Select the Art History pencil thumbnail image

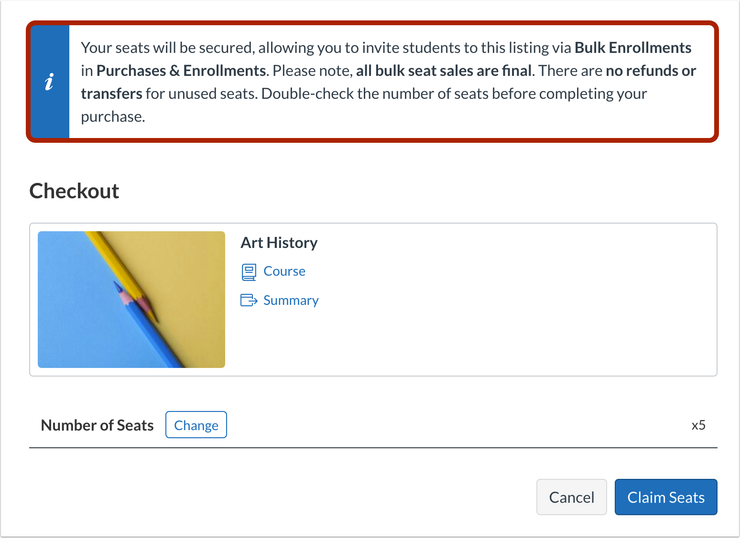(x=131, y=300)
